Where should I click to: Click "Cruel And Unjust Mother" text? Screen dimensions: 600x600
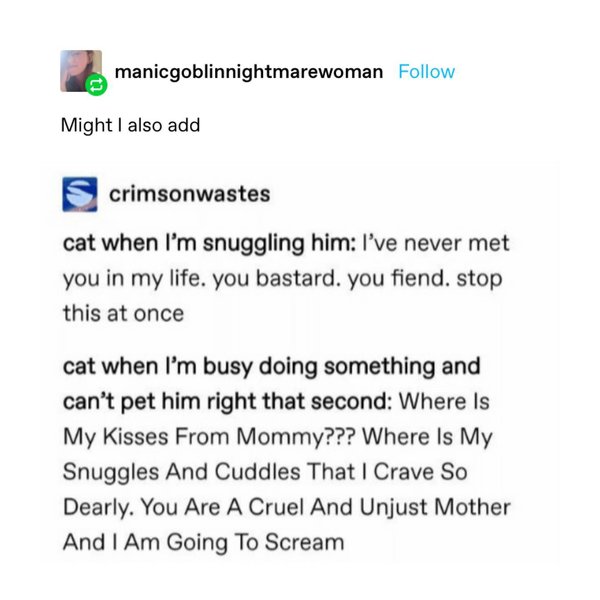click(380, 507)
